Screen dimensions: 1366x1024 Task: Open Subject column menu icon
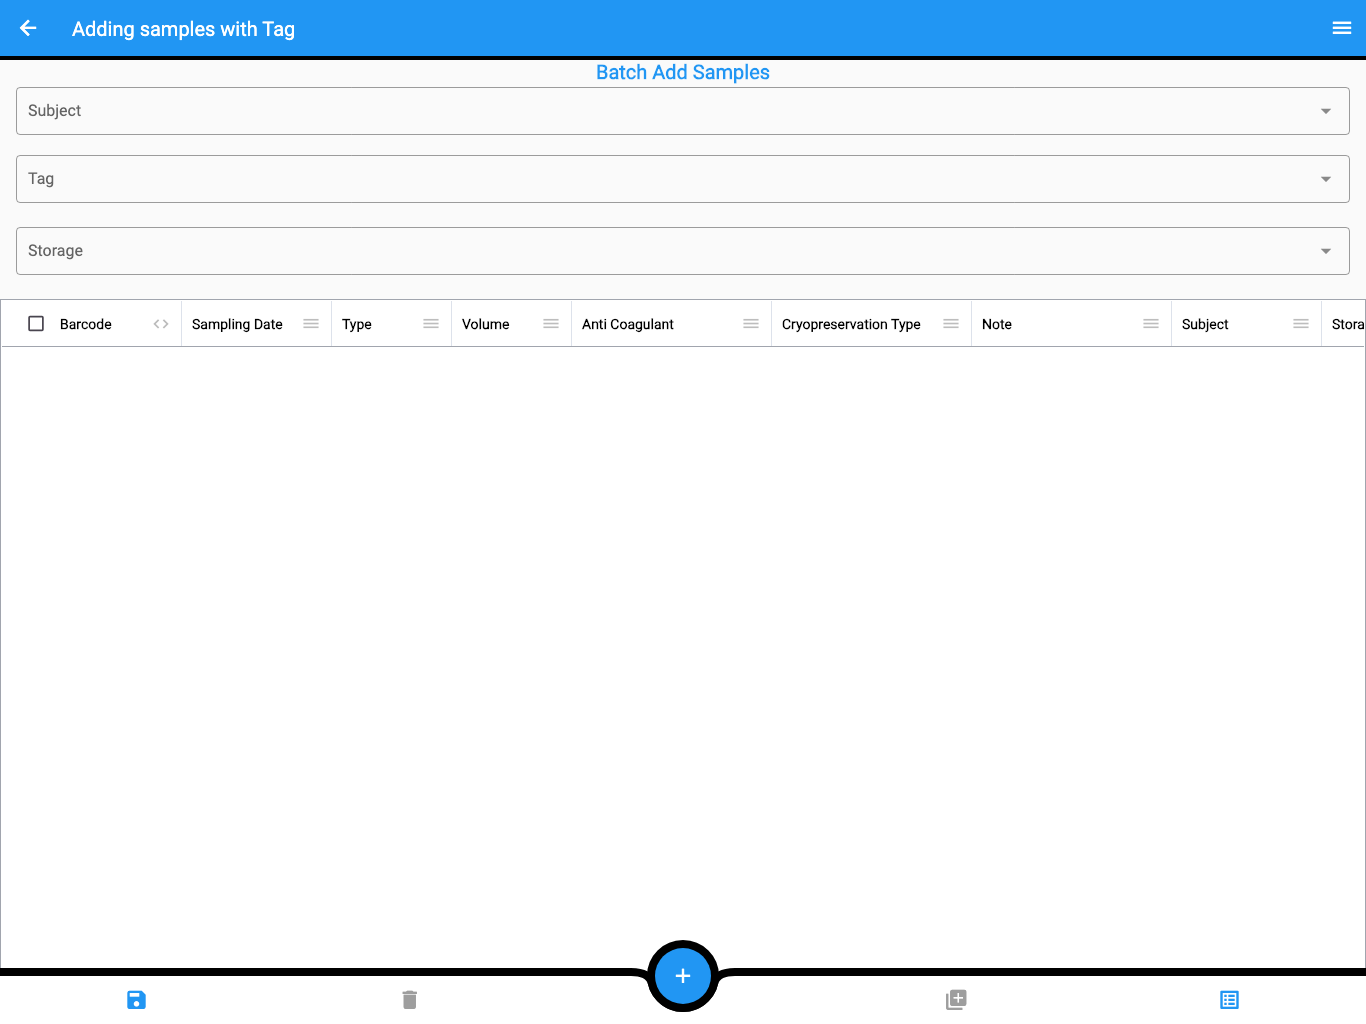point(1301,324)
